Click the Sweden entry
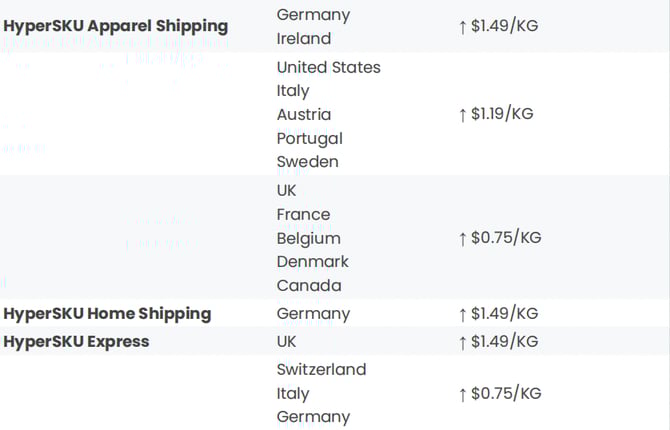Image resolution: width=670 pixels, height=430 pixels. 307,162
